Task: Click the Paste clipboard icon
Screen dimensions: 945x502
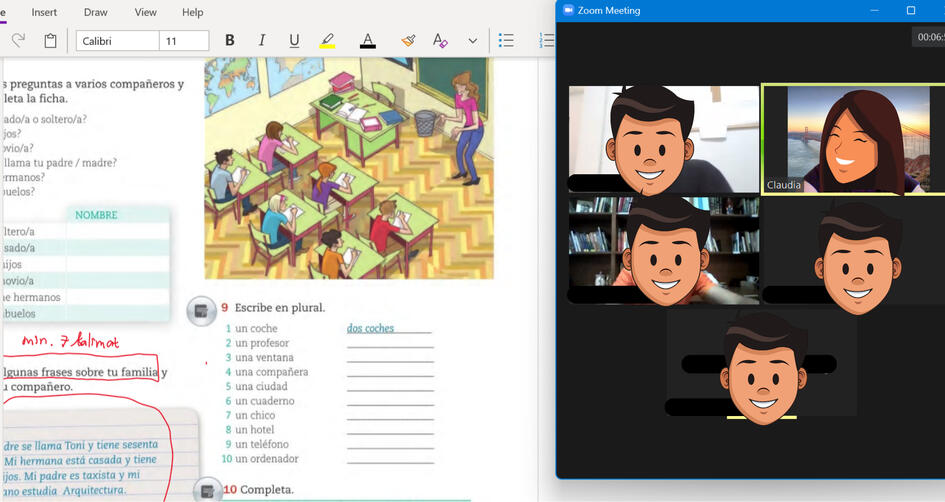Action: (50, 41)
